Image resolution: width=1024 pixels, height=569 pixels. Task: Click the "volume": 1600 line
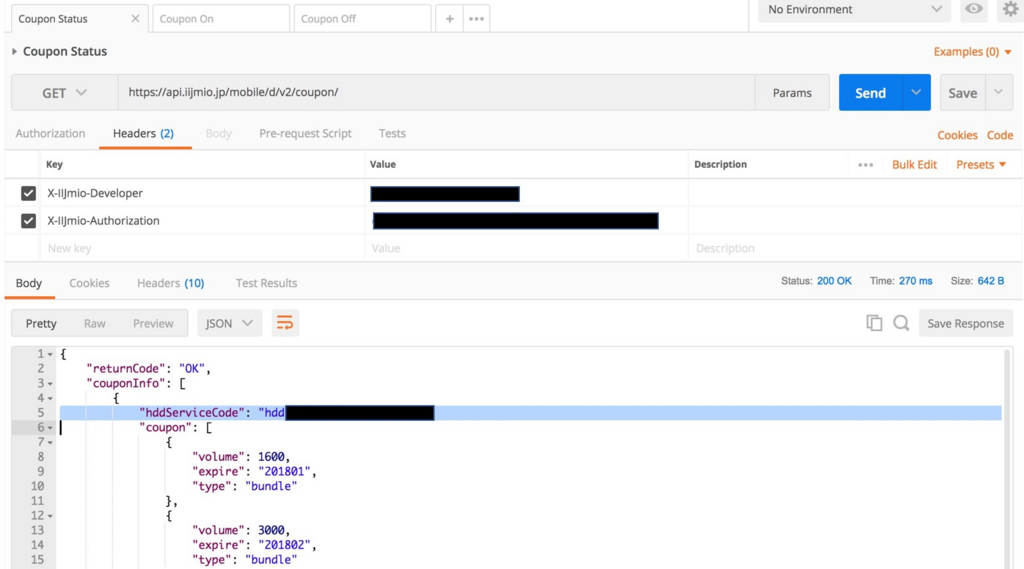(241, 457)
